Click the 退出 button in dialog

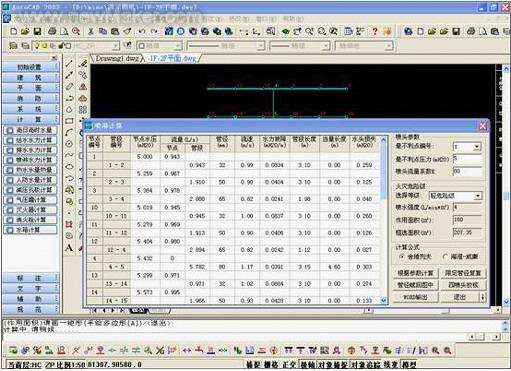(x=460, y=297)
